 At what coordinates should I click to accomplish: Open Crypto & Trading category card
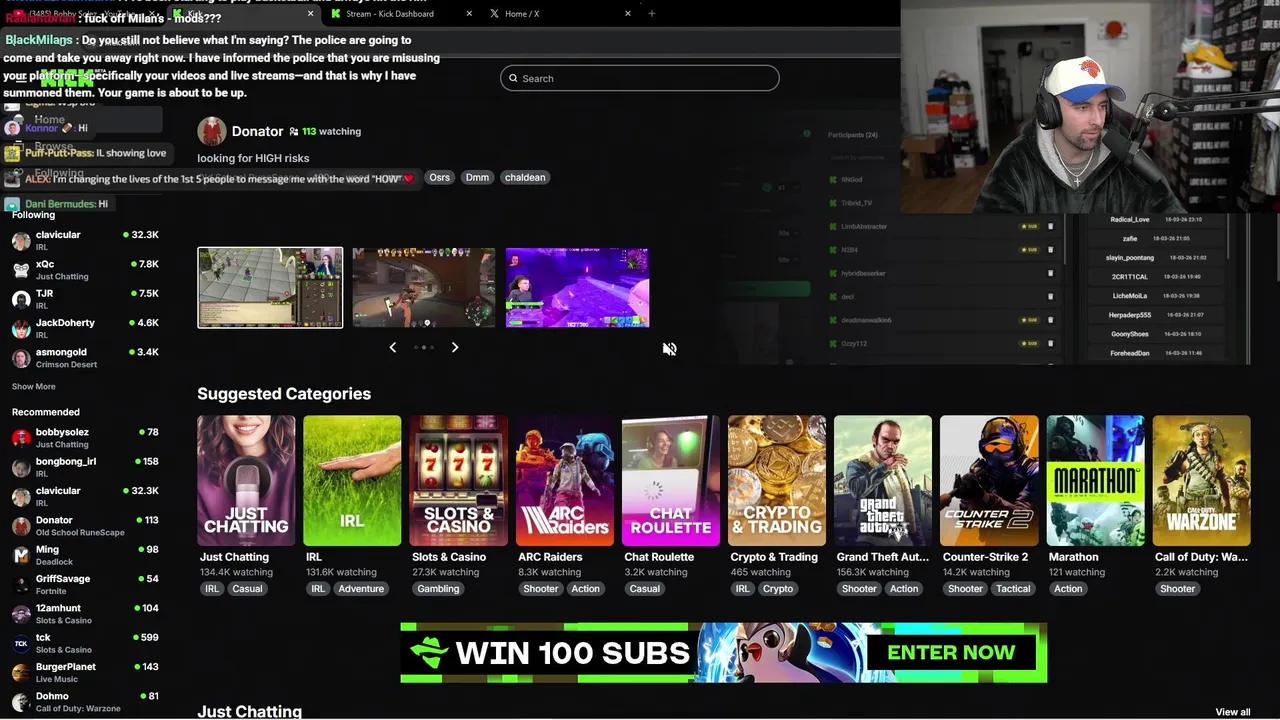[777, 480]
